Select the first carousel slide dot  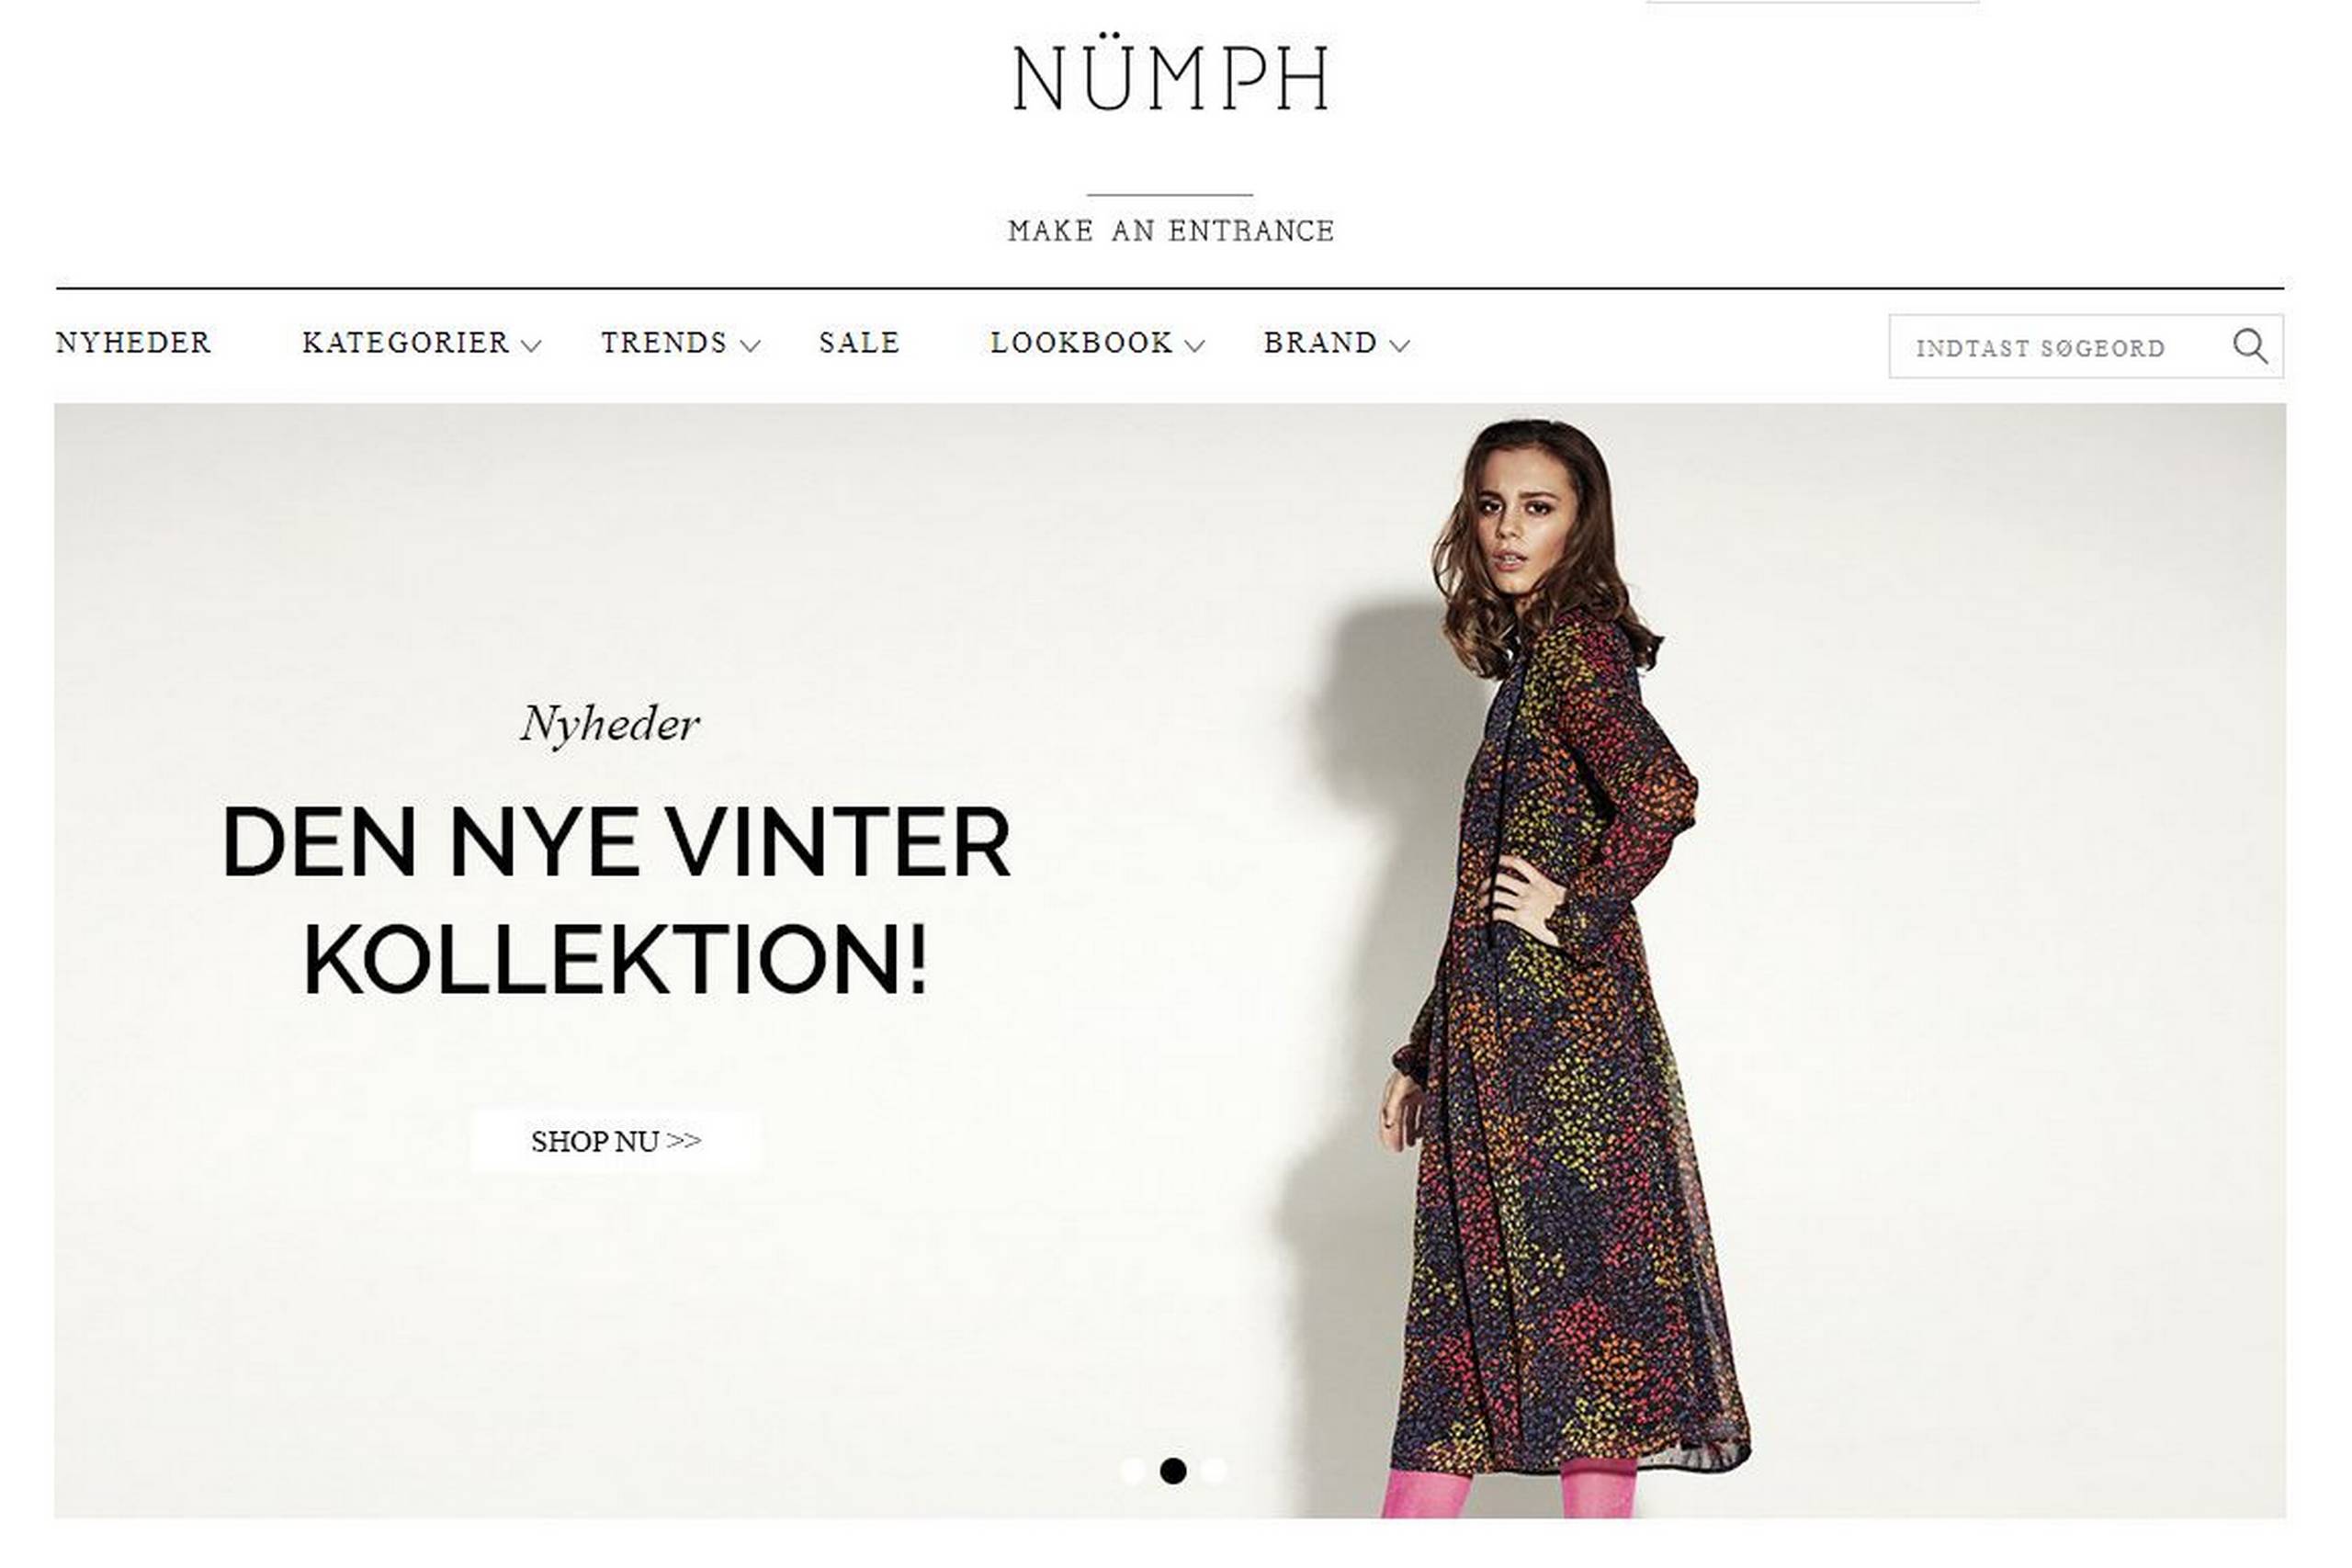click(1133, 1471)
